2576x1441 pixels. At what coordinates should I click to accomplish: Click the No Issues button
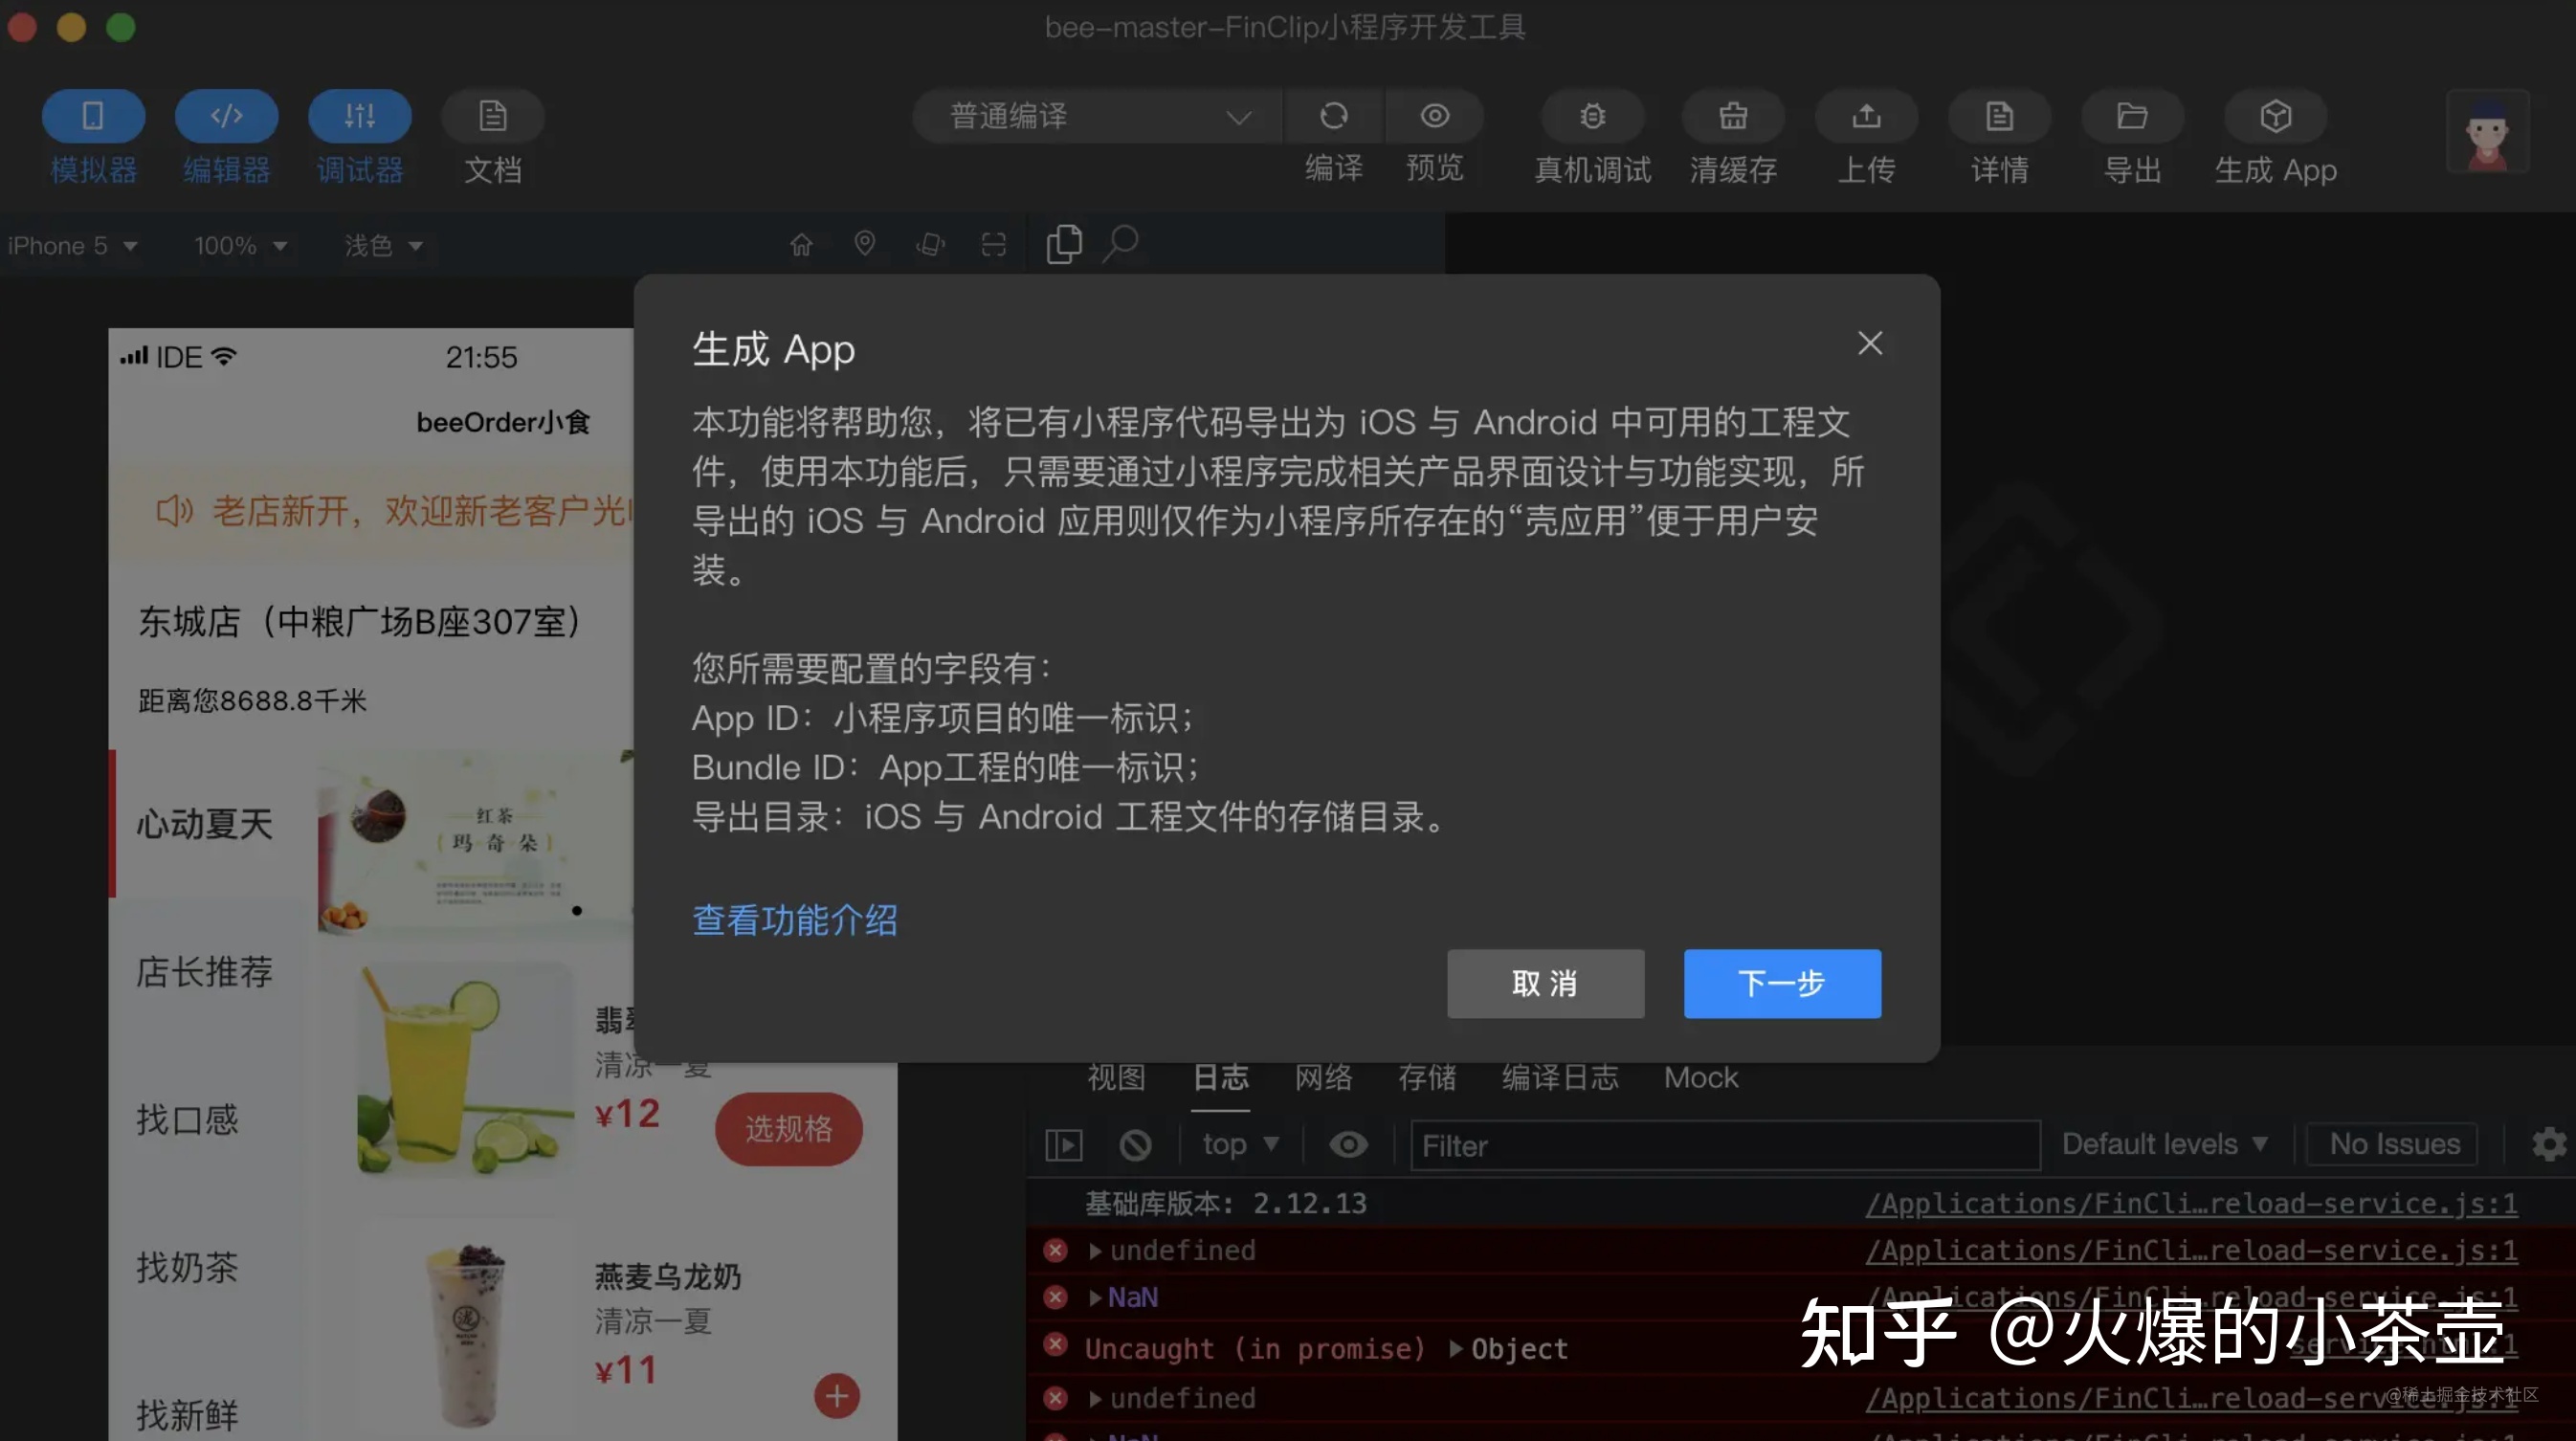(x=2394, y=1145)
